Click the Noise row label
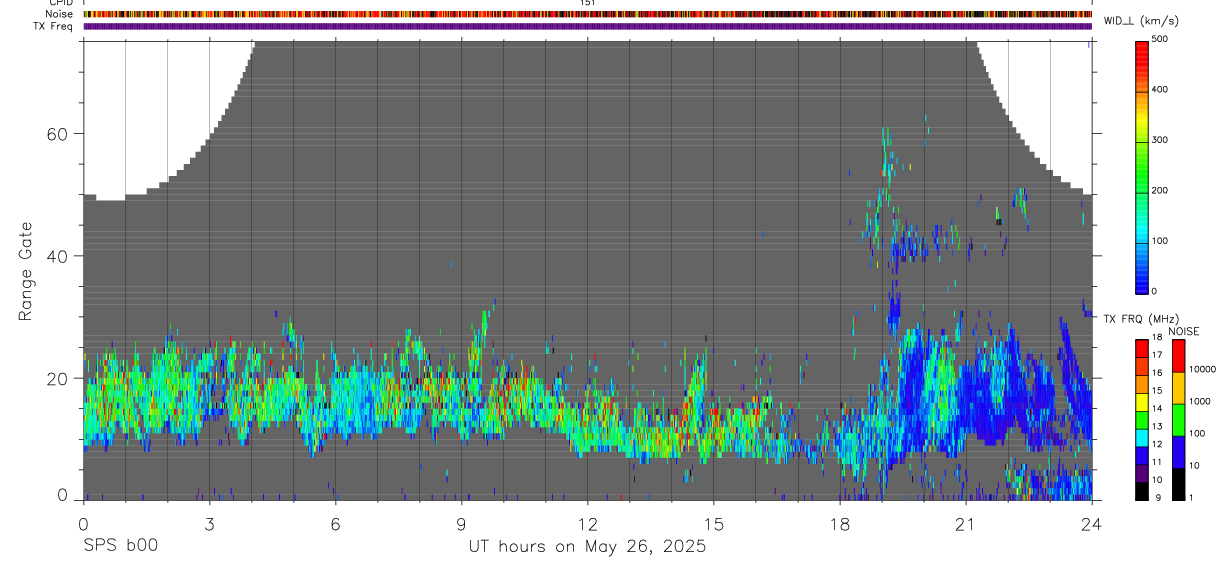1228x567 pixels. [59, 14]
